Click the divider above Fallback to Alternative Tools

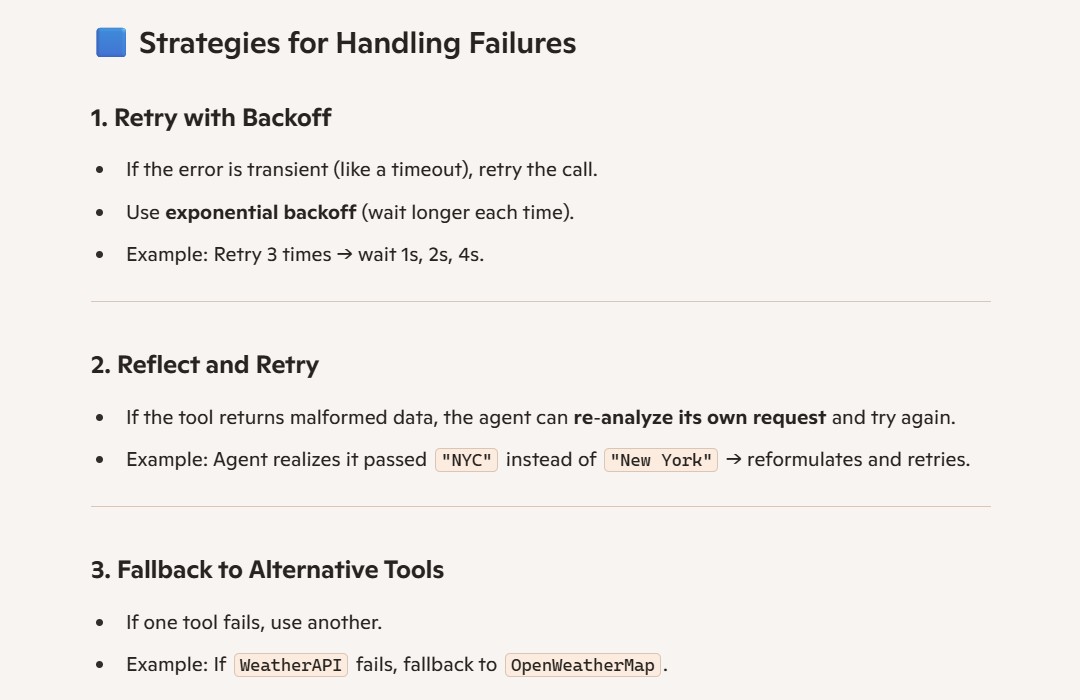pyautogui.click(x=541, y=506)
